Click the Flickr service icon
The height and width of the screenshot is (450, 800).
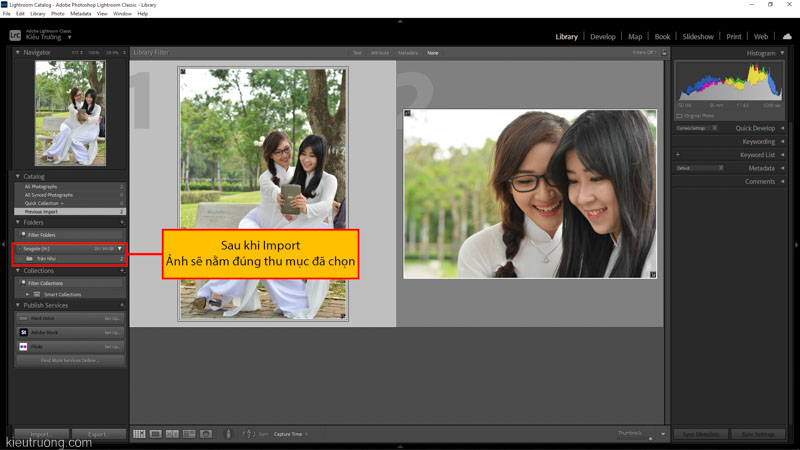click(x=23, y=346)
